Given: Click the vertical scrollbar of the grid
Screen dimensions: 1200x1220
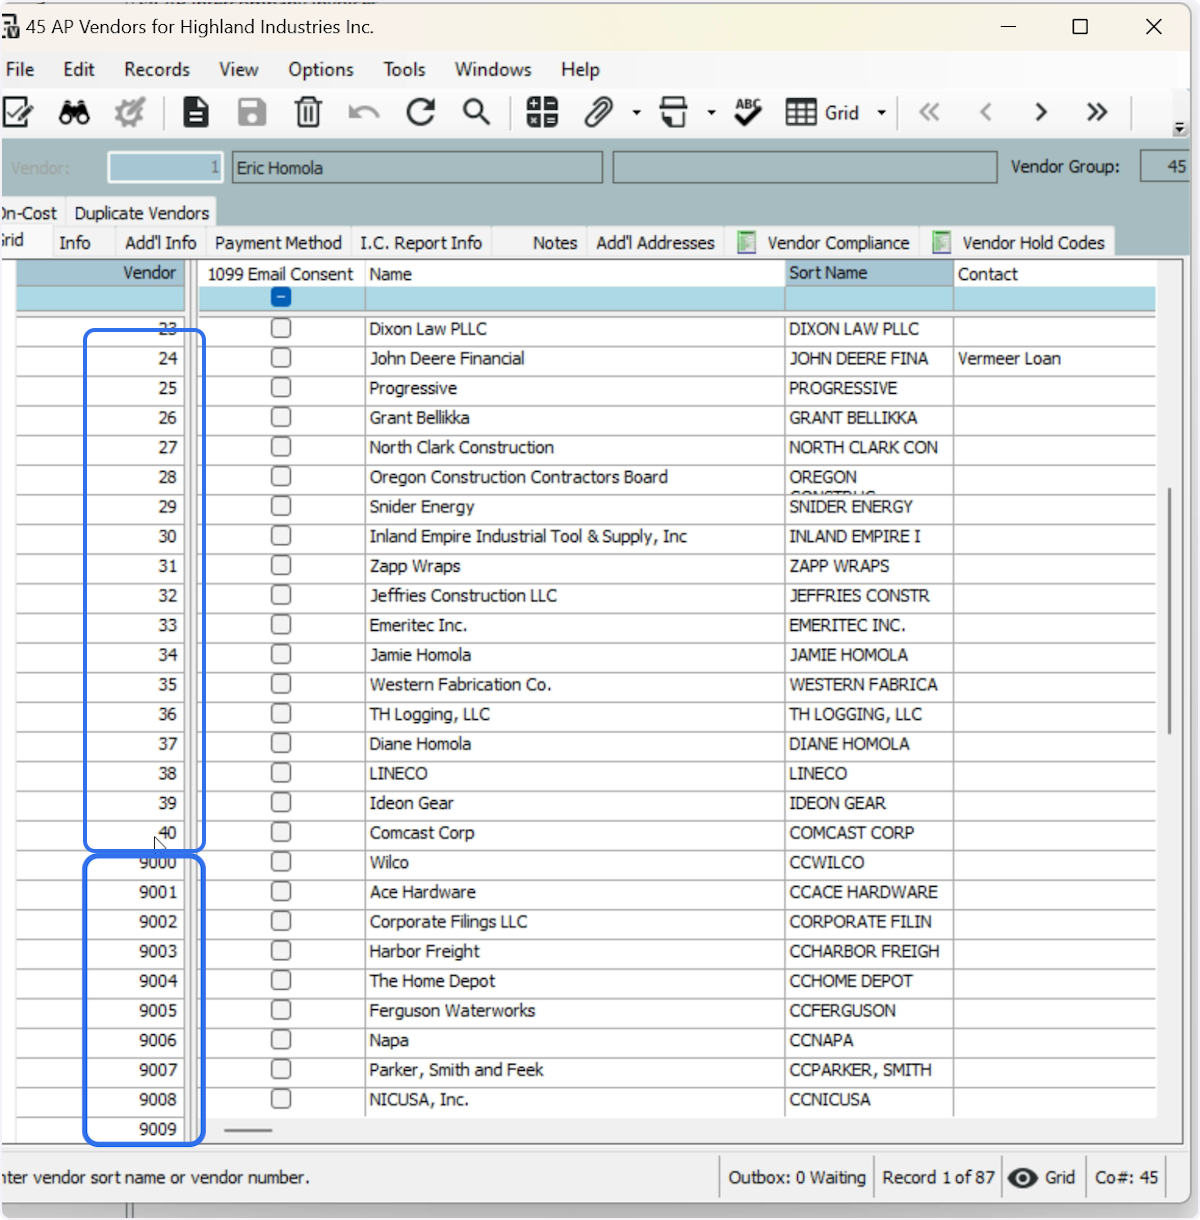Looking at the screenshot, I should pos(1169,611).
